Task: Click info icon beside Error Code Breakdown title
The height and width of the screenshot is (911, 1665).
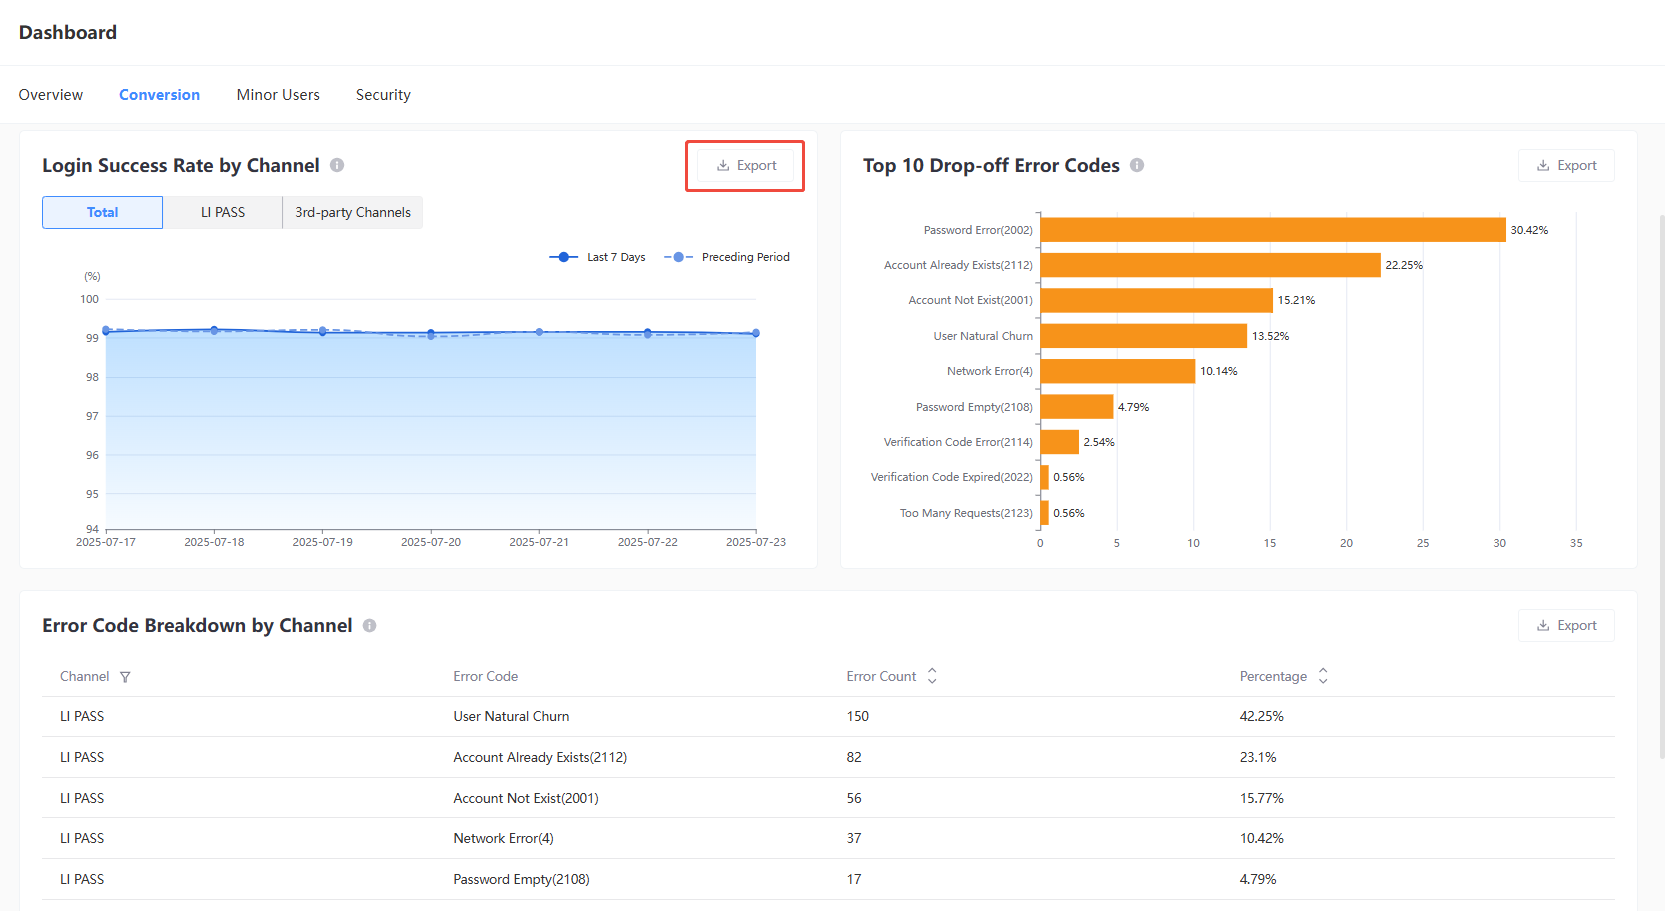Action: click(x=369, y=626)
